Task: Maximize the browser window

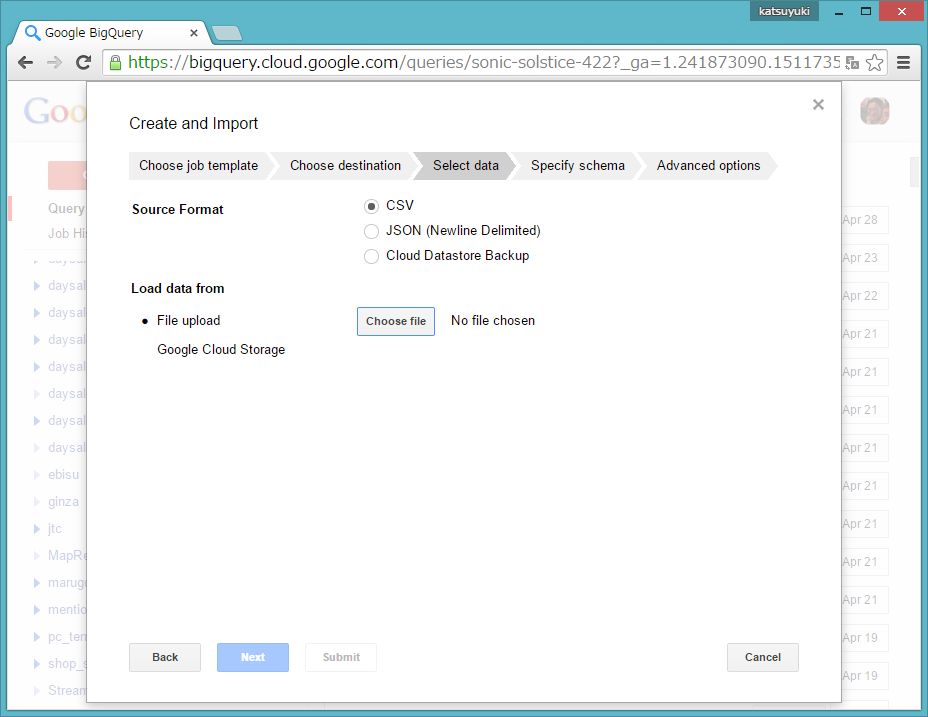Action: [865, 12]
